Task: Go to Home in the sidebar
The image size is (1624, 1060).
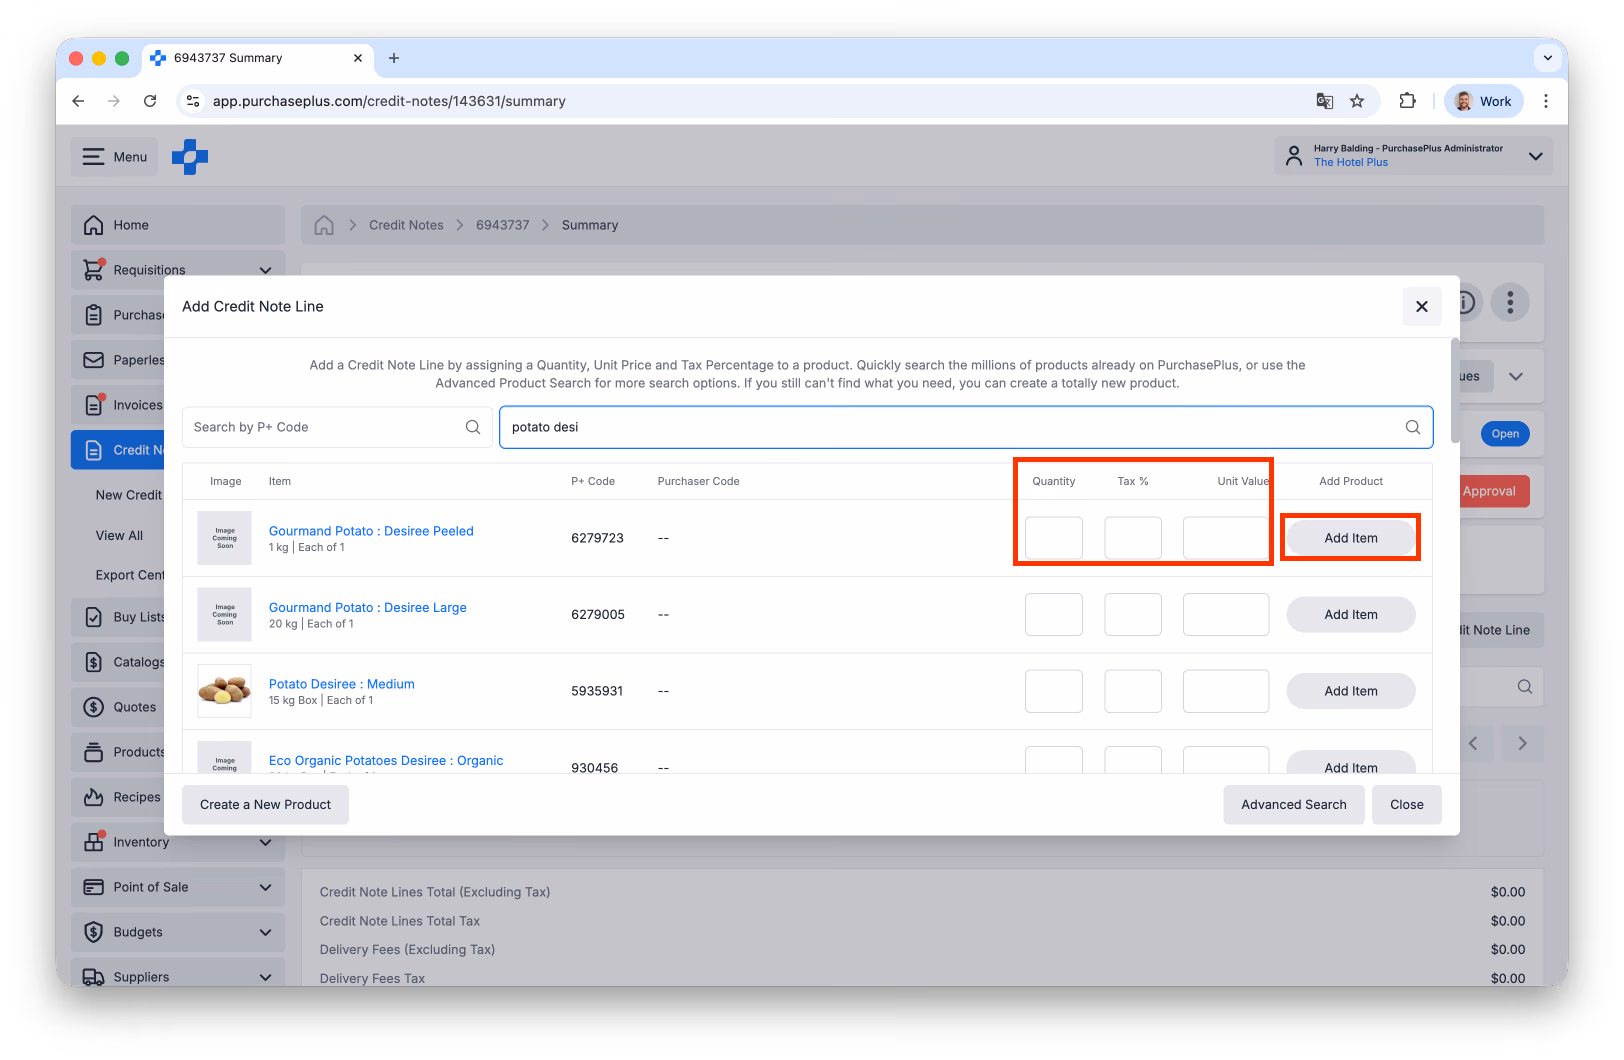Action: pos(178,225)
